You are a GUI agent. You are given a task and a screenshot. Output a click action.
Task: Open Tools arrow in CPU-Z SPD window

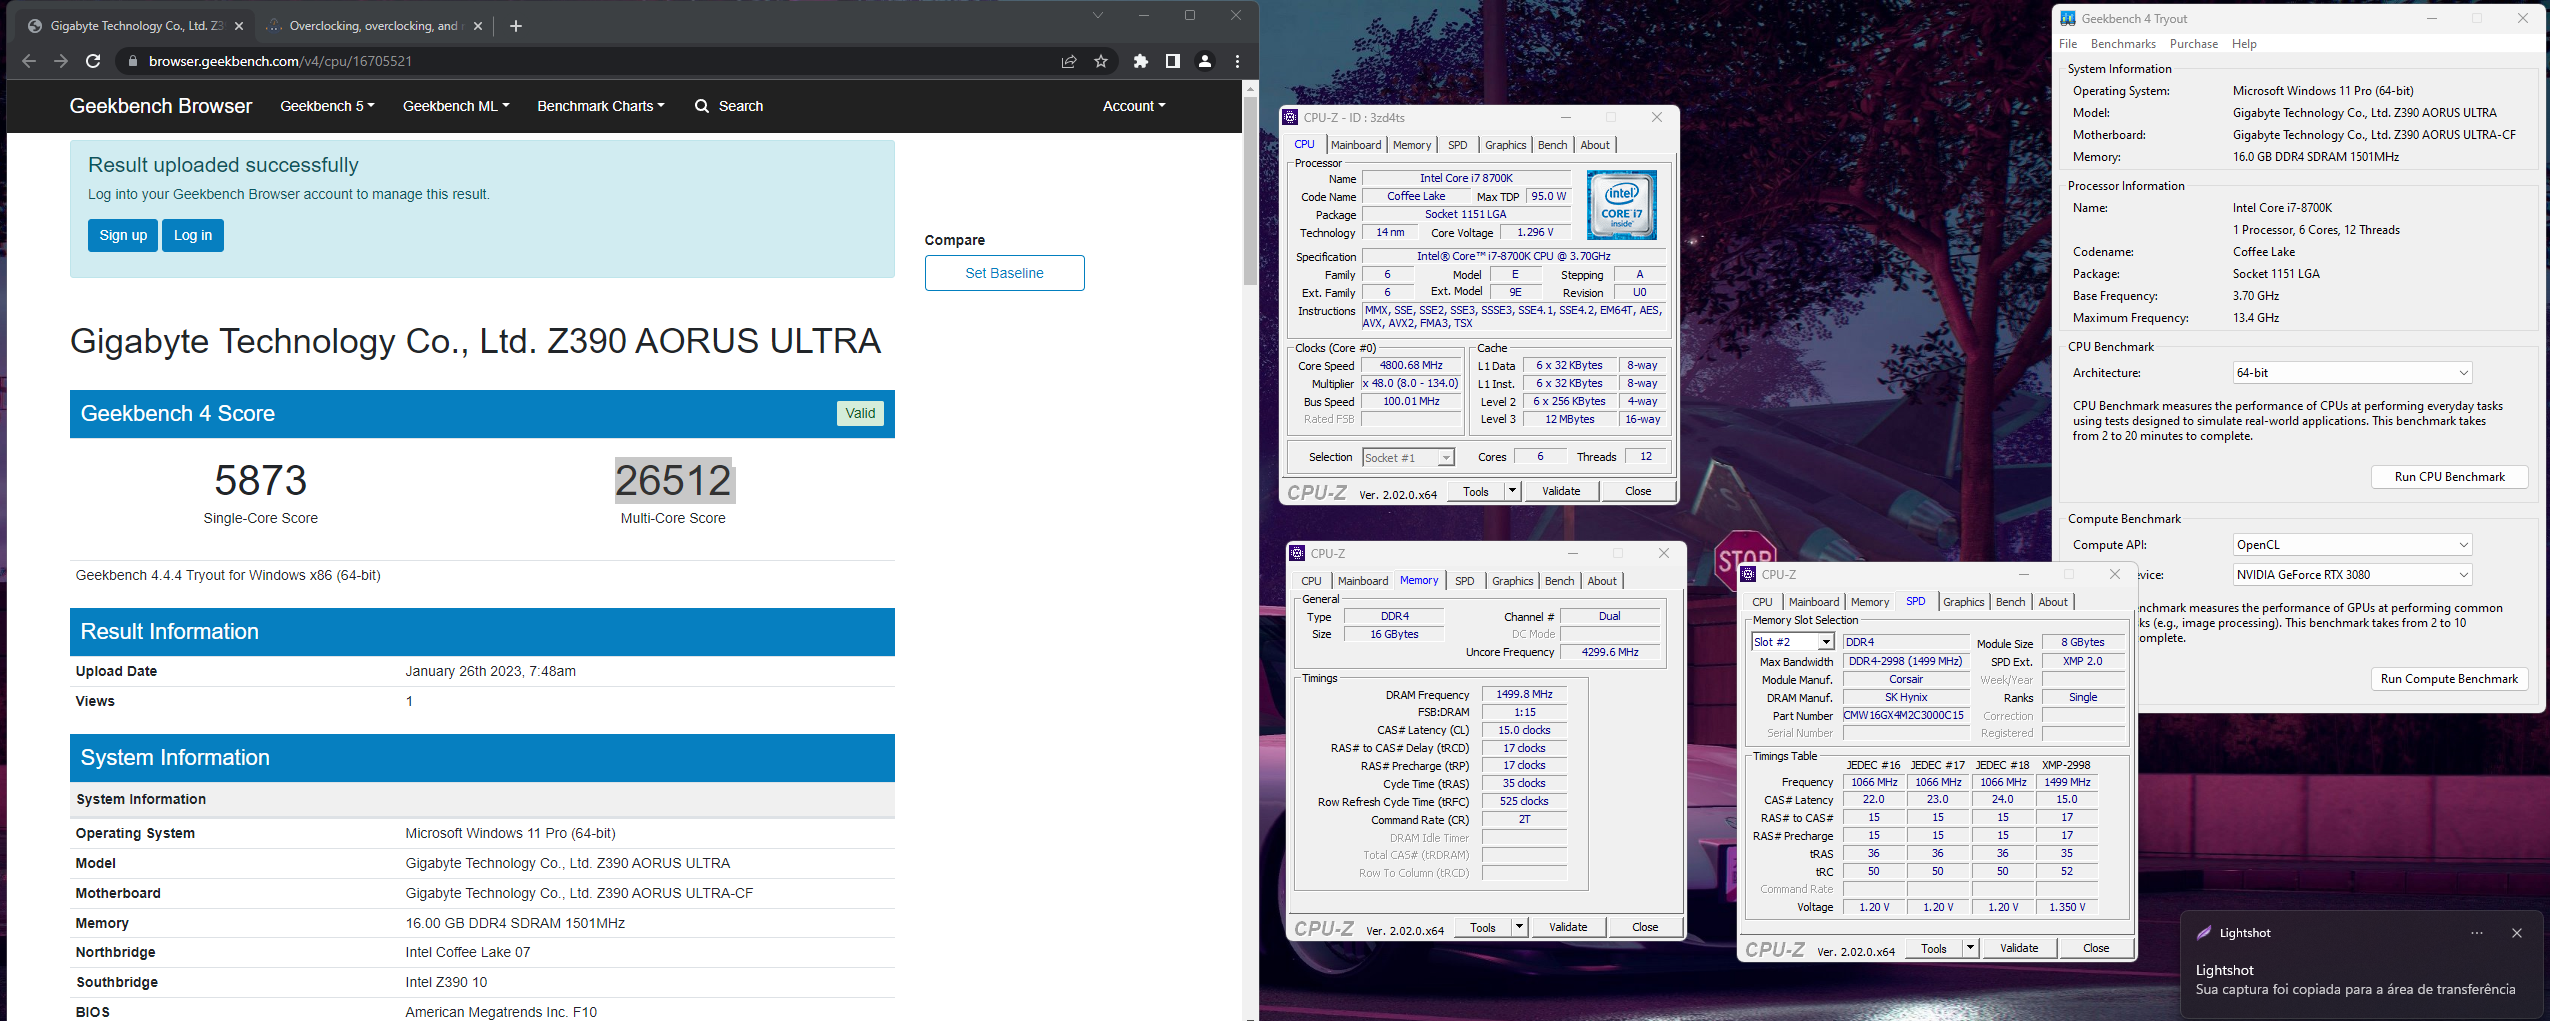[1970, 948]
